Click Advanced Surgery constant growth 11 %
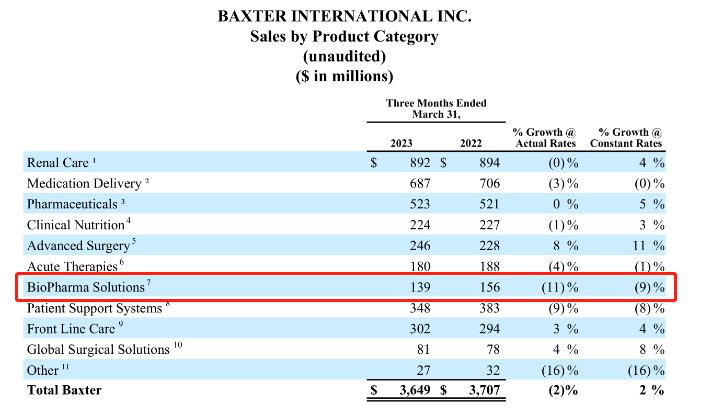The height and width of the screenshot is (410, 717). [x=648, y=246]
